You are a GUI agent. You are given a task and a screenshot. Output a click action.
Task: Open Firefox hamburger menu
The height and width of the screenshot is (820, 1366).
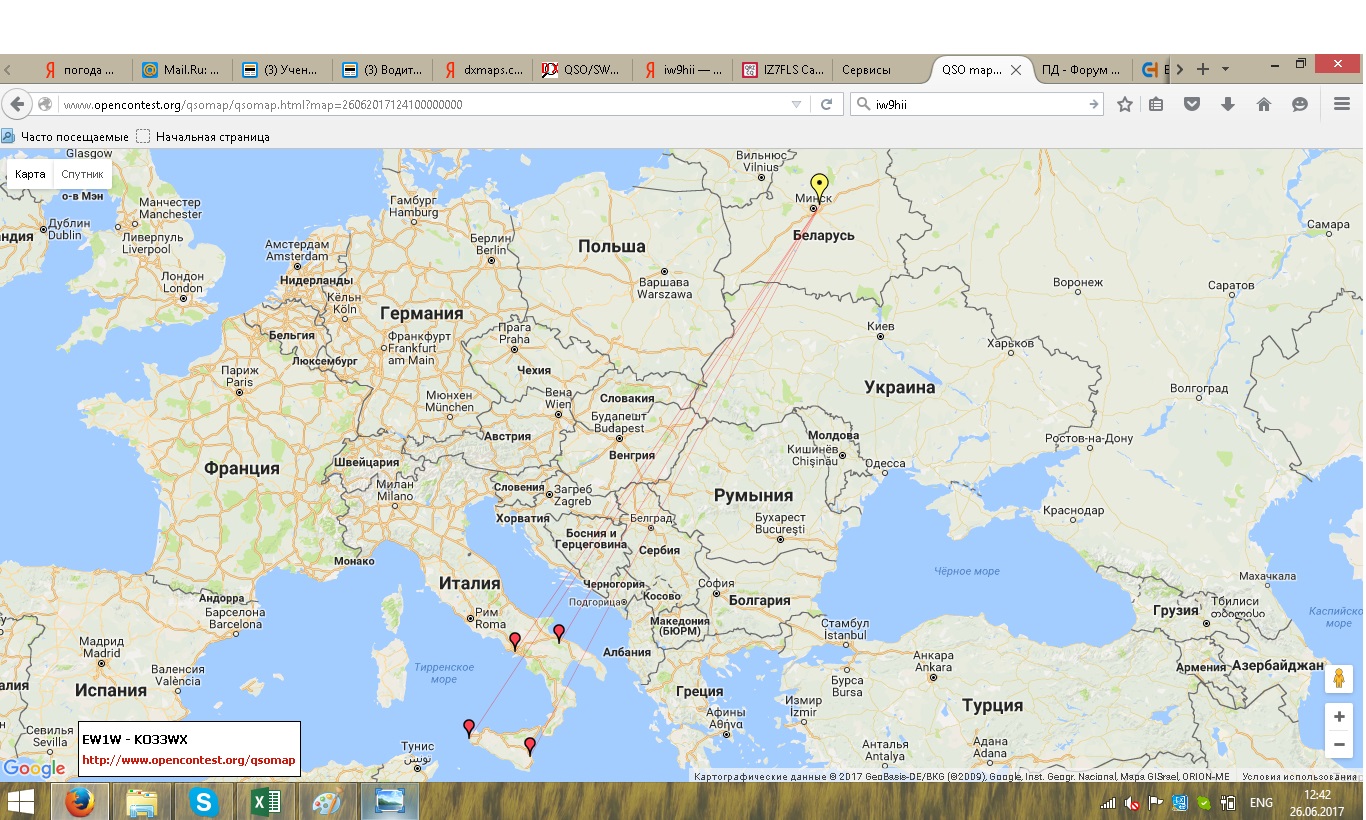click(x=1342, y=104)
